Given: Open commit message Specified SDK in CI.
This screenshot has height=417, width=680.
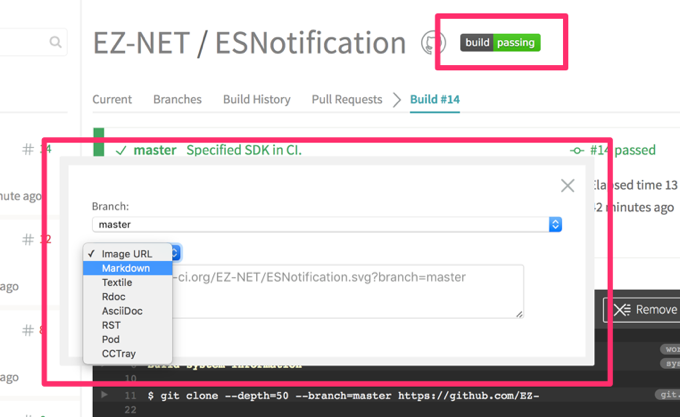Looking at the screenshot, I should (x=244, y=150).
